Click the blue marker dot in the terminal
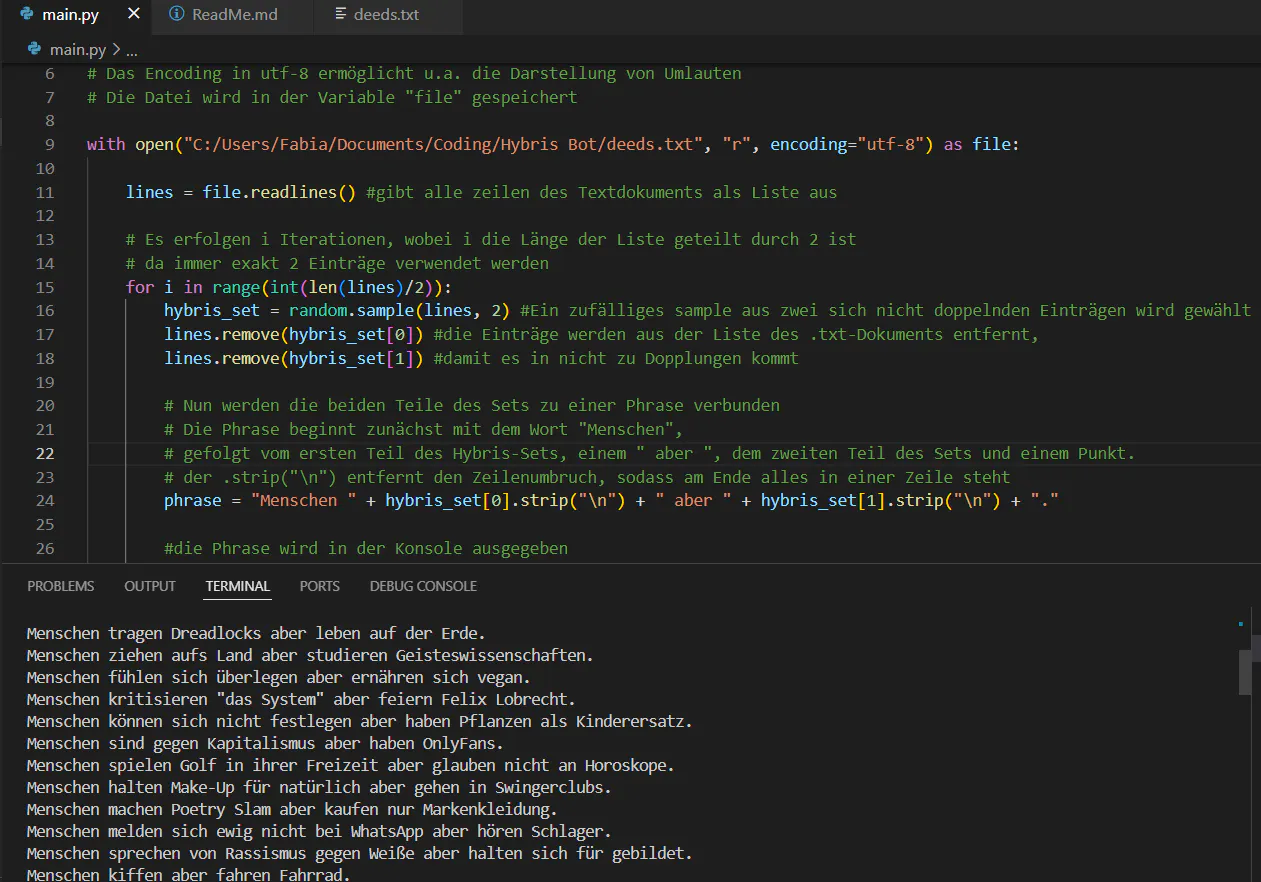Viewport: 1261px width, 882px height. 1240,623
